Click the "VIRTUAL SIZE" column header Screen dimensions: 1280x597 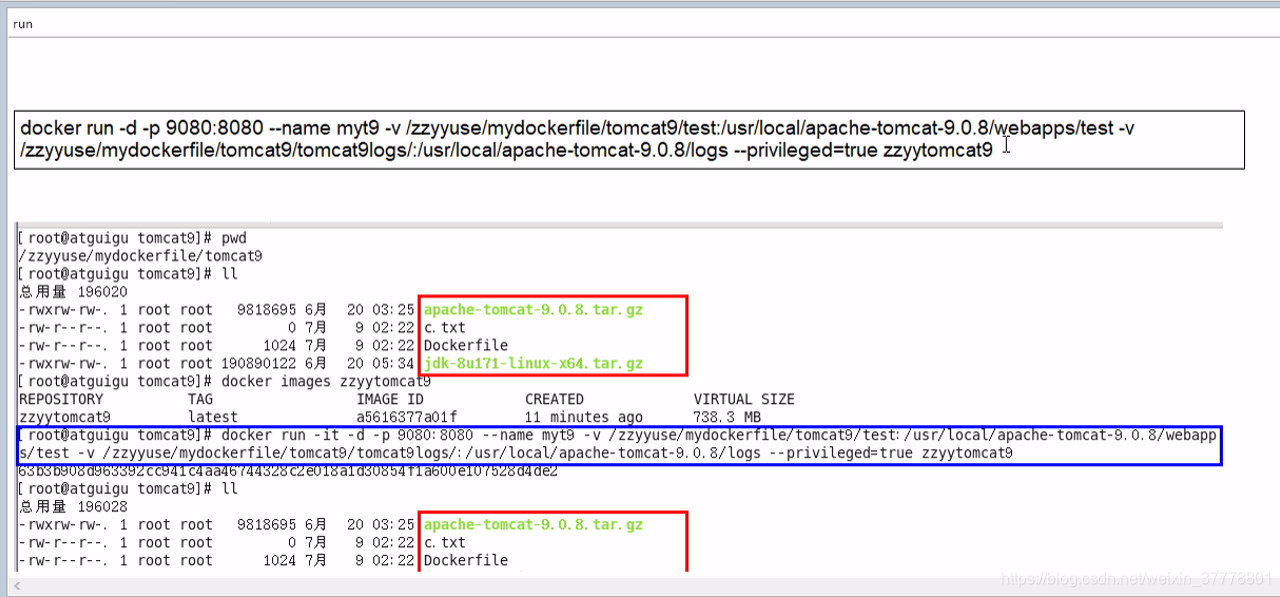[x=744, y=399]
